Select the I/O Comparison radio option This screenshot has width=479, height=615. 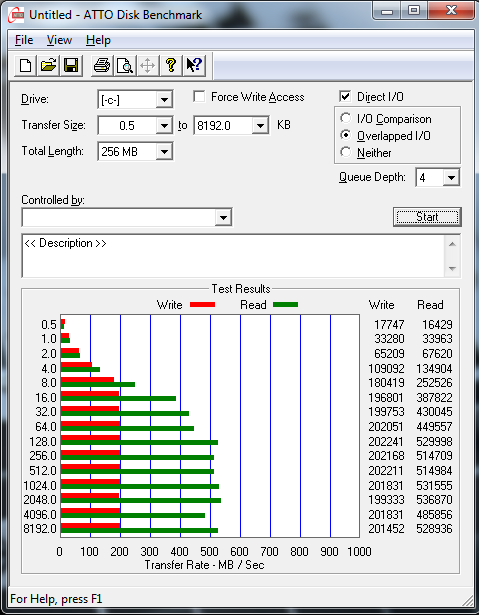(346, 118)
